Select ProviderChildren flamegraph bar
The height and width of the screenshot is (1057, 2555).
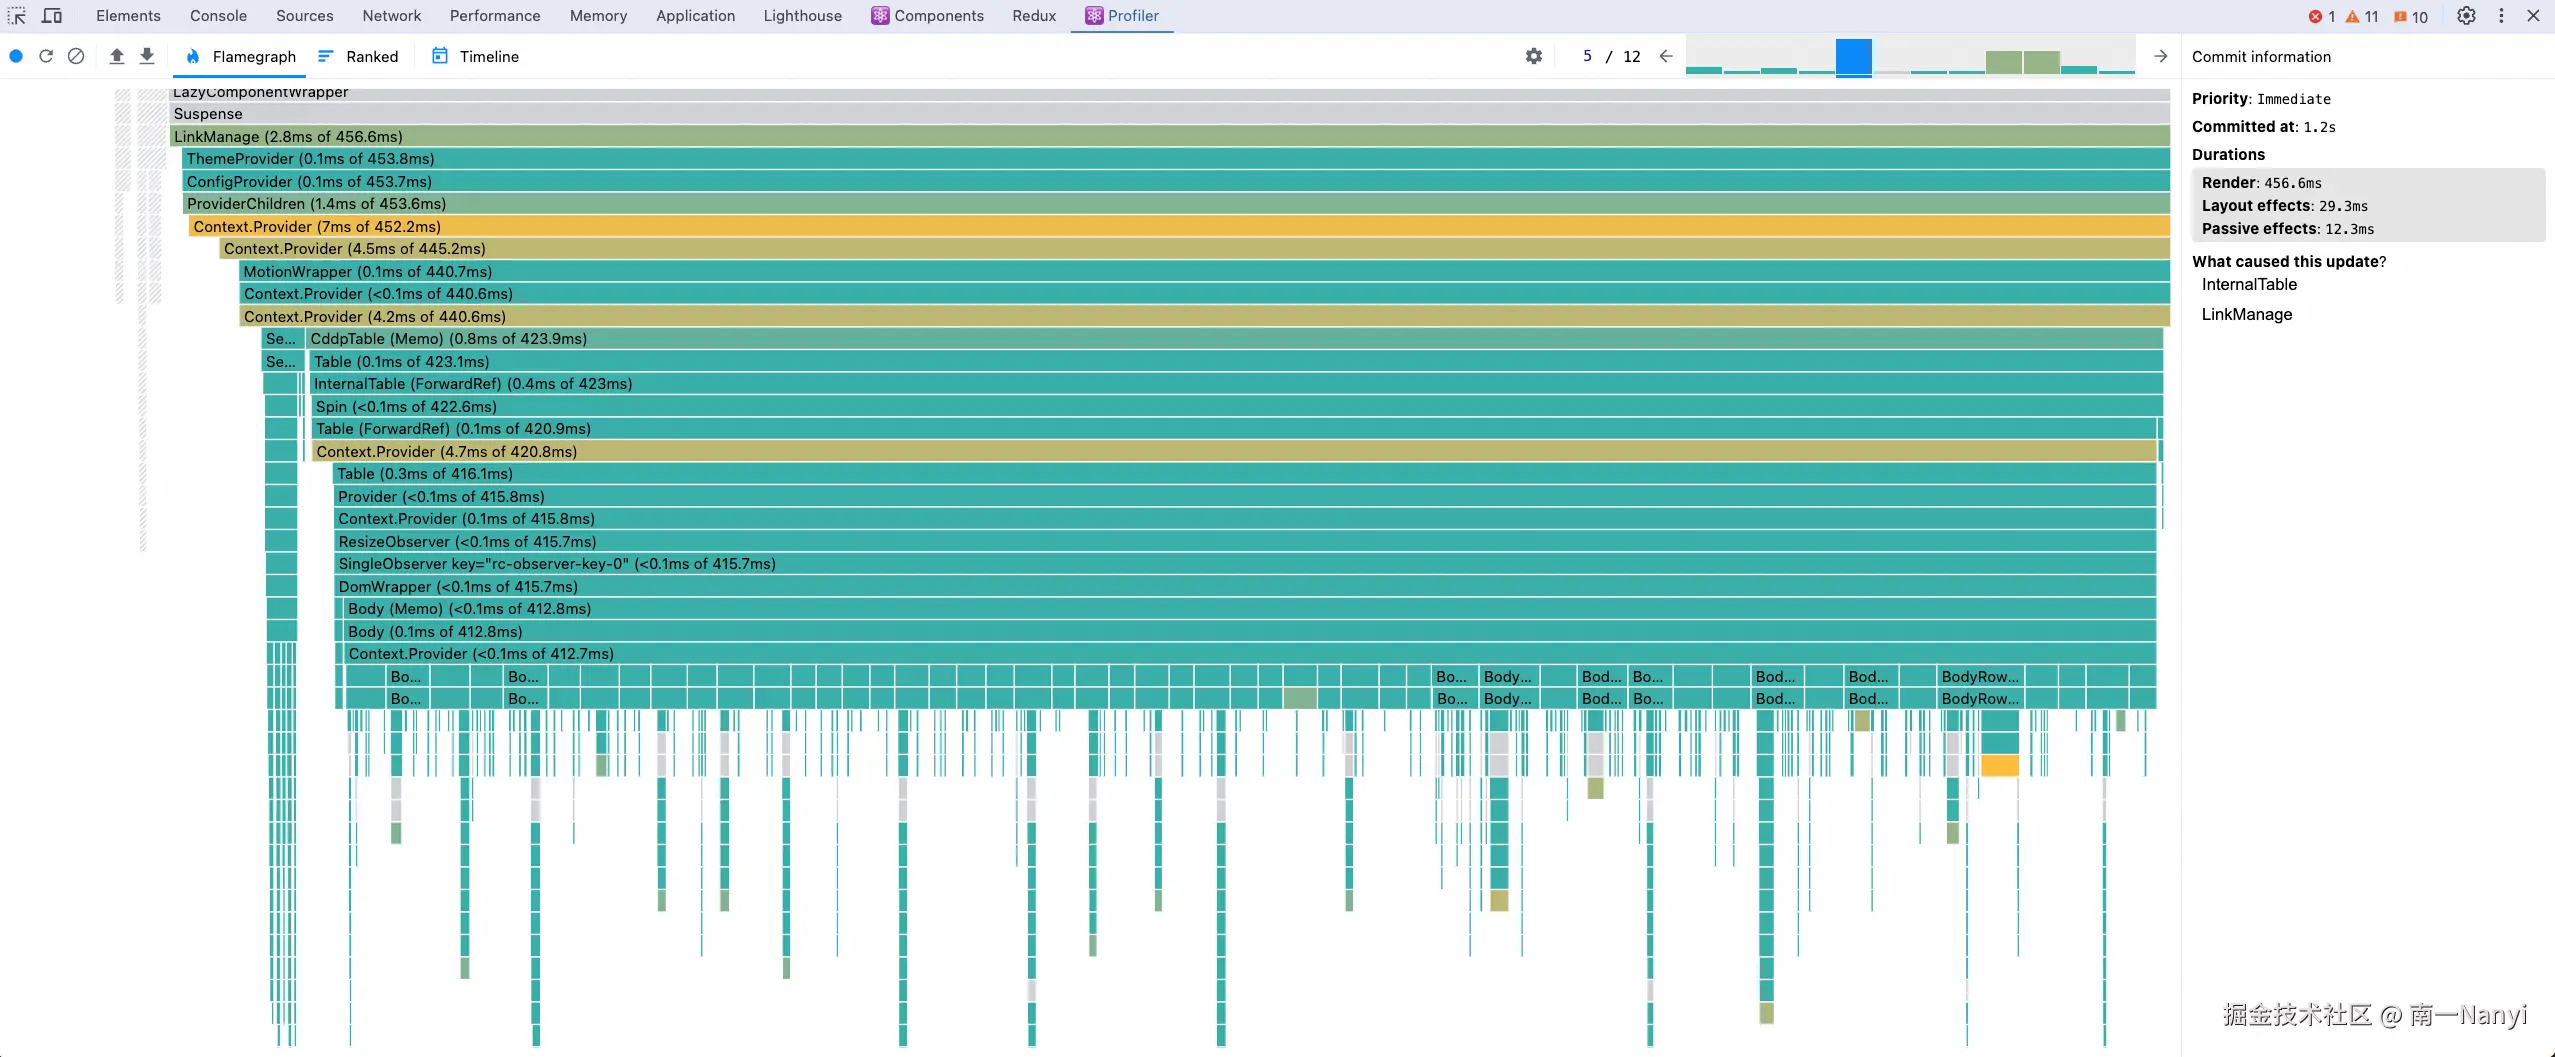(1176, 204)
